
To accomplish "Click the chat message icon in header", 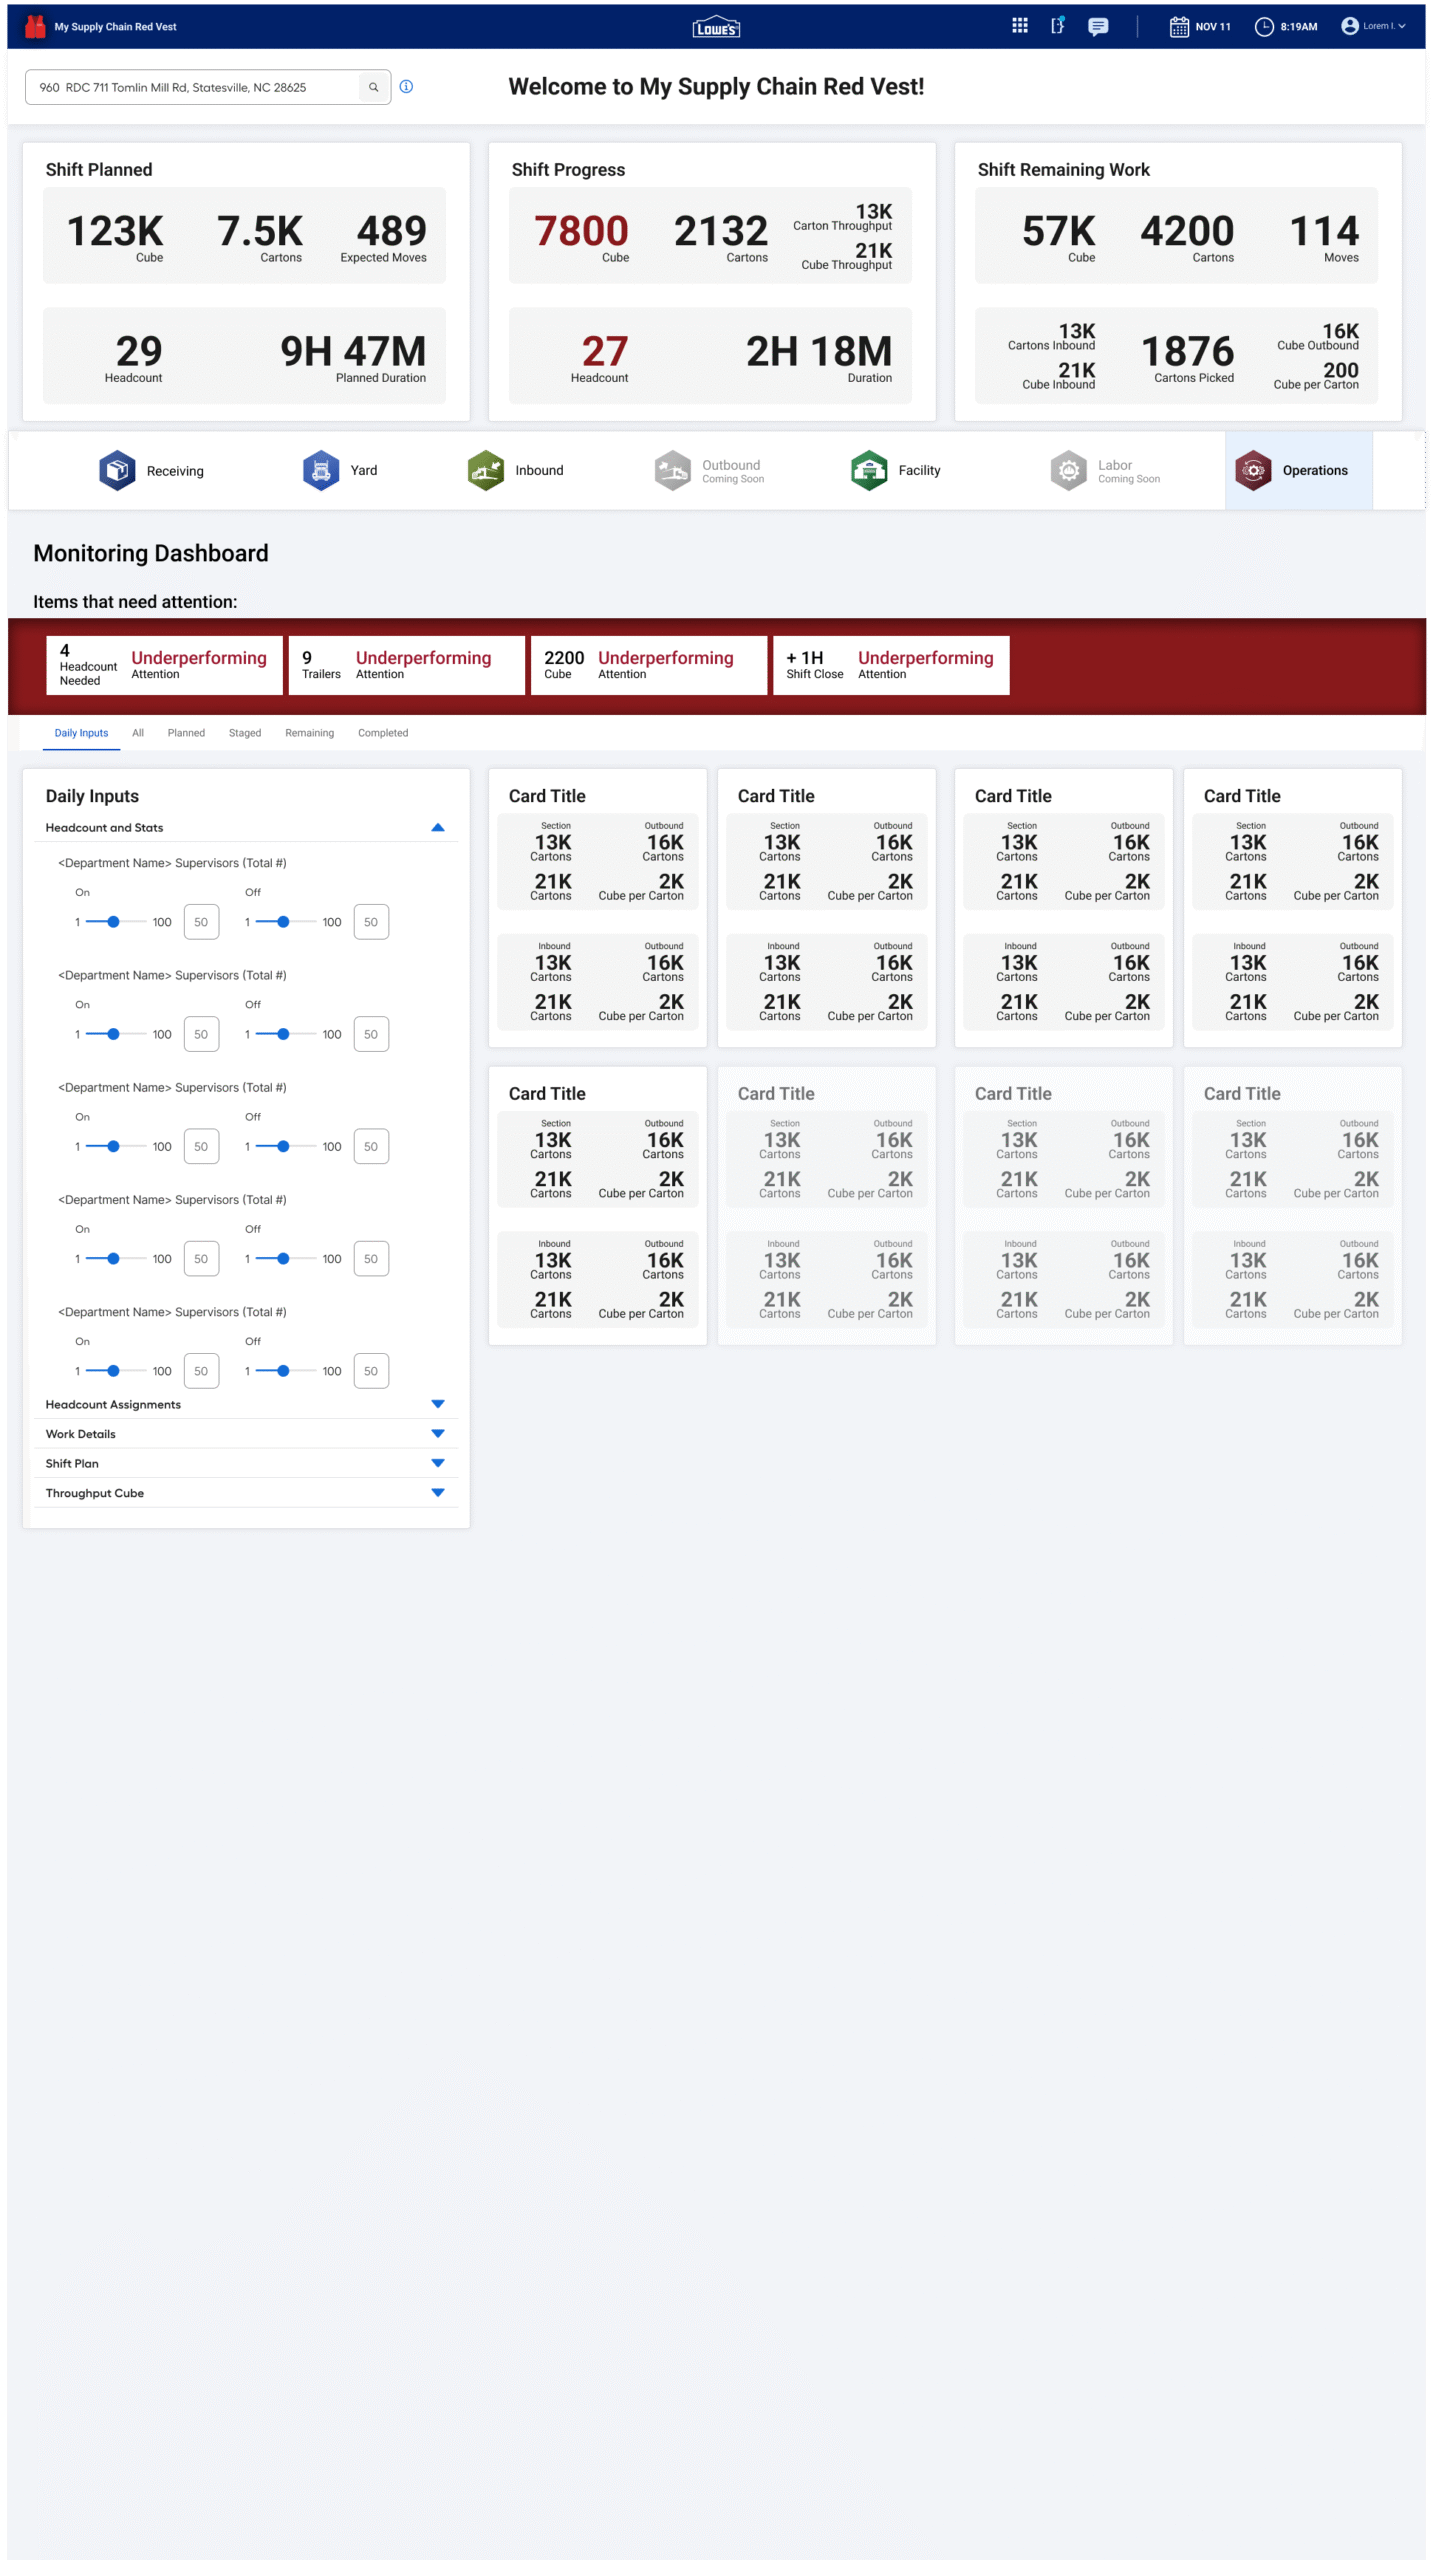I will pyautogui.click(x=1097, y=27).
